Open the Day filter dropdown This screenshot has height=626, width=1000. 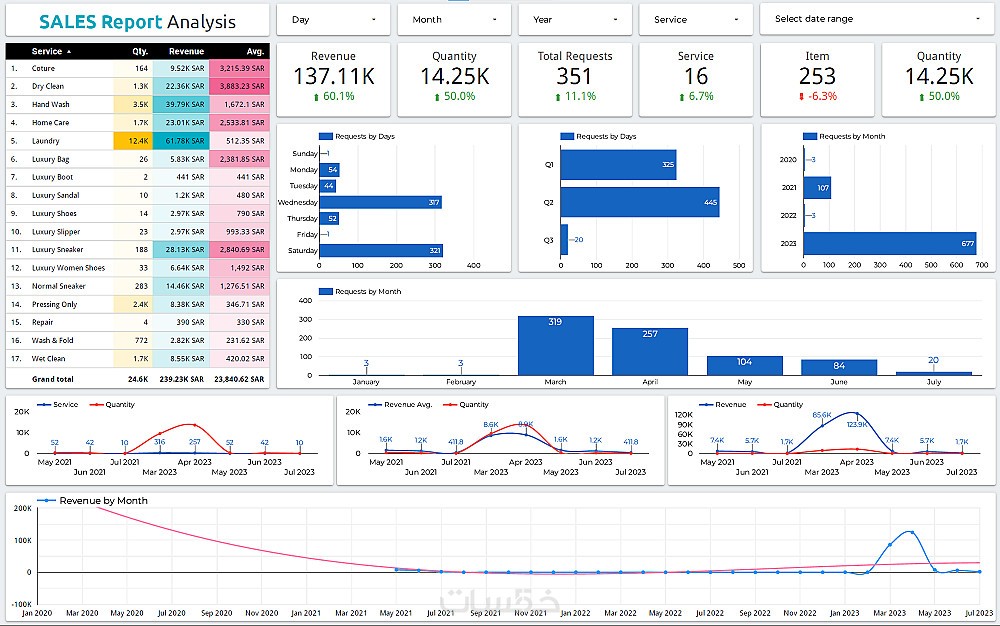(333, 20)
